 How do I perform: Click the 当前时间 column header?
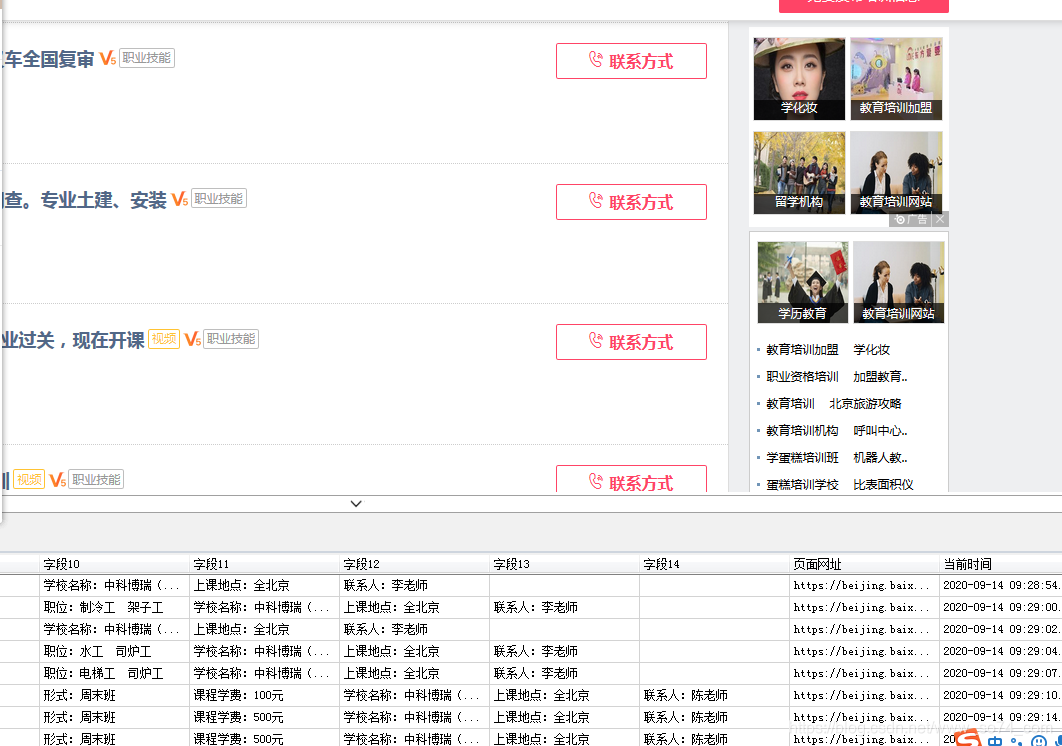click(1001, 564)
